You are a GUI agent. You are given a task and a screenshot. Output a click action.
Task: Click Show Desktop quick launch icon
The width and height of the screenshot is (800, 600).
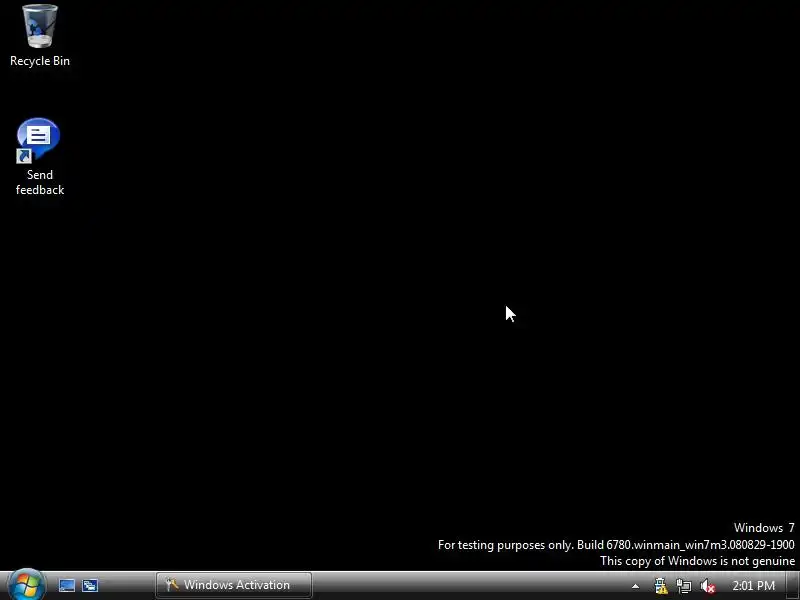coord(67,585)
